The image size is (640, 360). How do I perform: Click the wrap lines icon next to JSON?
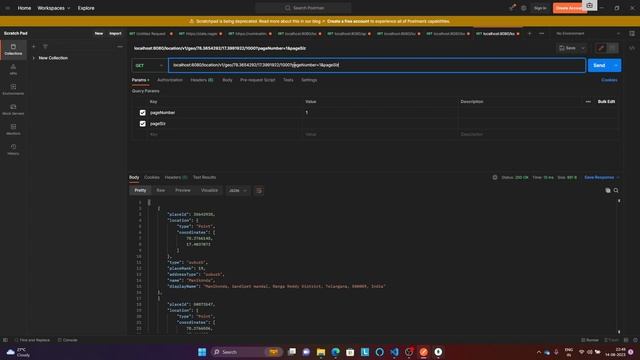(x=259, y=191)
